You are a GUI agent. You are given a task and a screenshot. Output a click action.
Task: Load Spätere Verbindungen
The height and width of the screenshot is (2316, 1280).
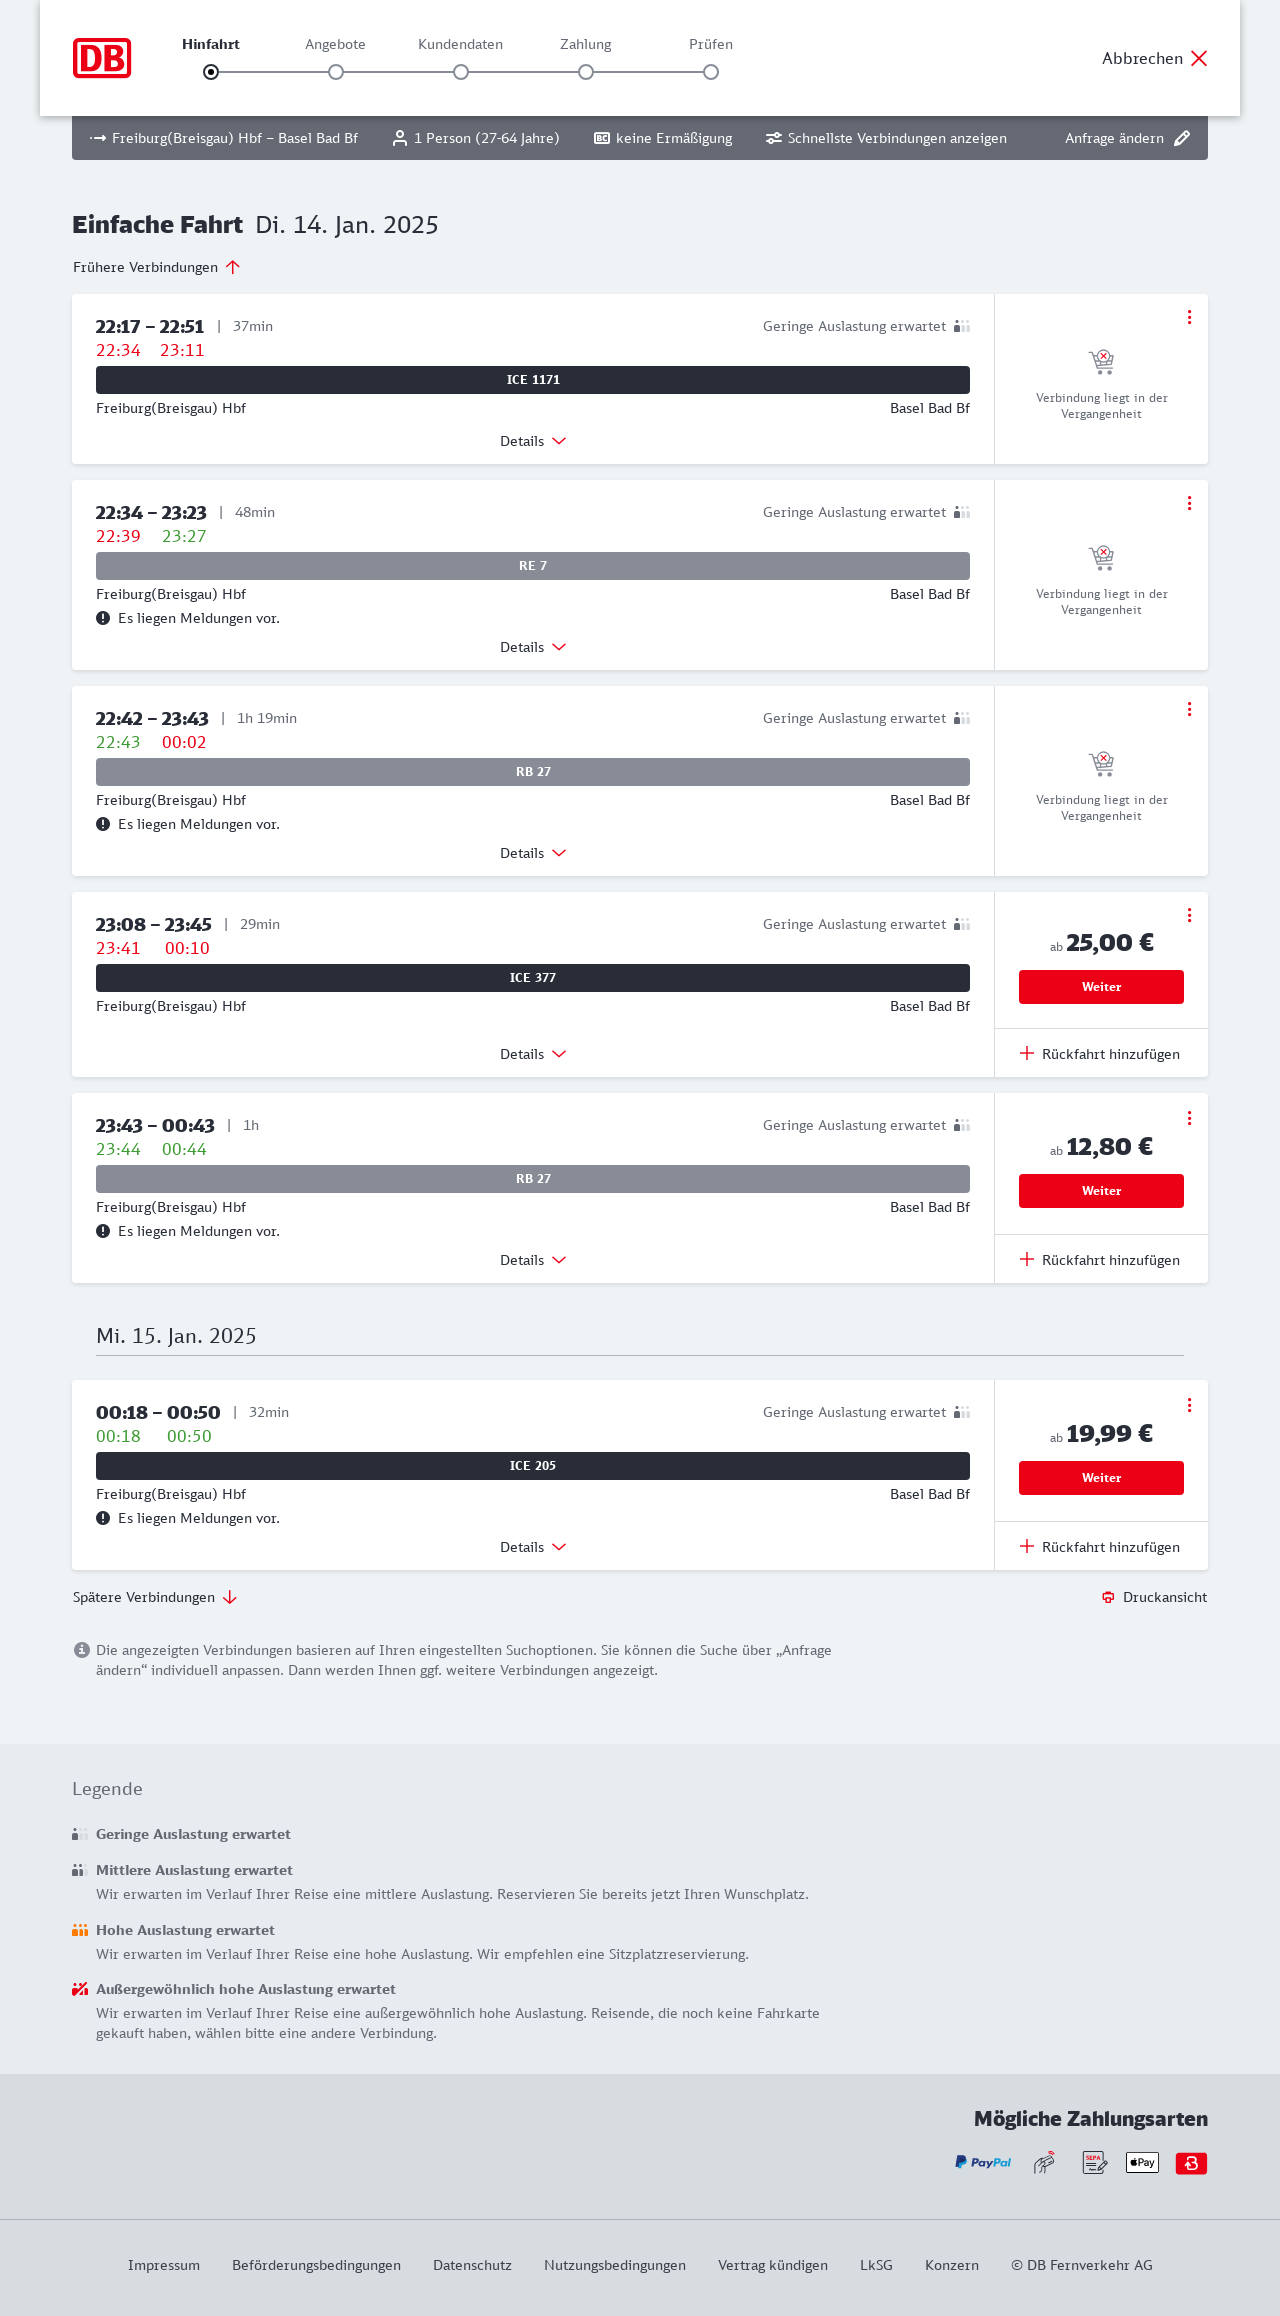pyautogui.click(x=154, y=1597)
